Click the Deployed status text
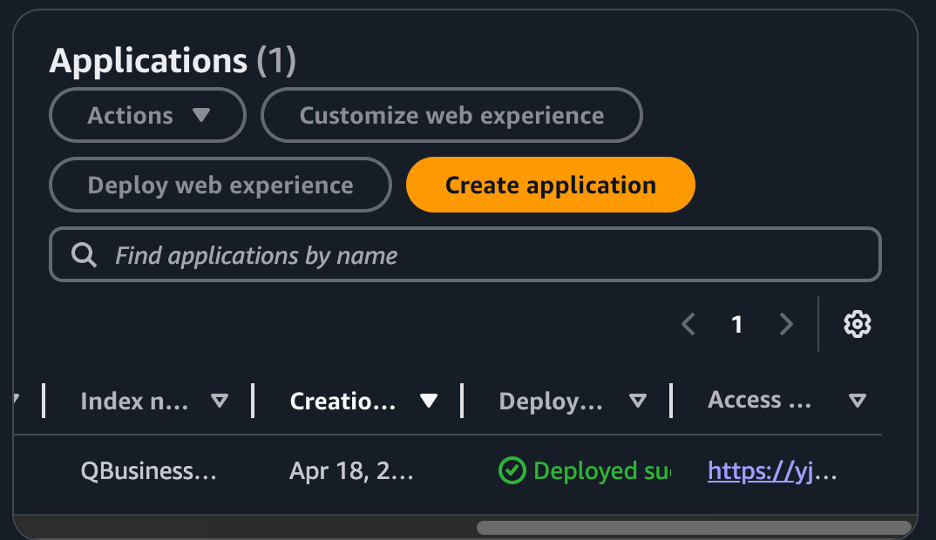Image resolution: width=936 pixels, height=540 pixels. point(602,471)
